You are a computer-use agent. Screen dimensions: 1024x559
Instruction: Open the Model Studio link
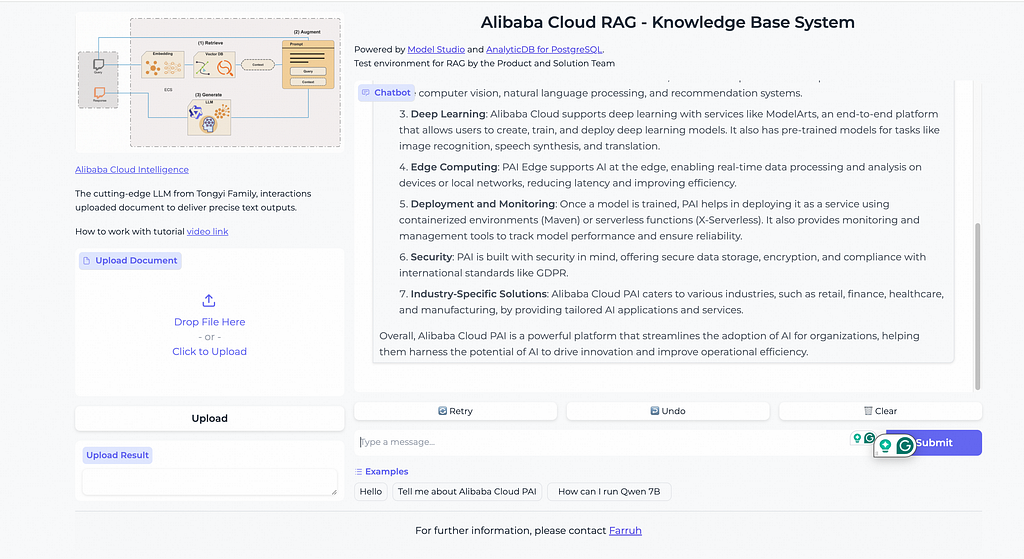point(436,50)
